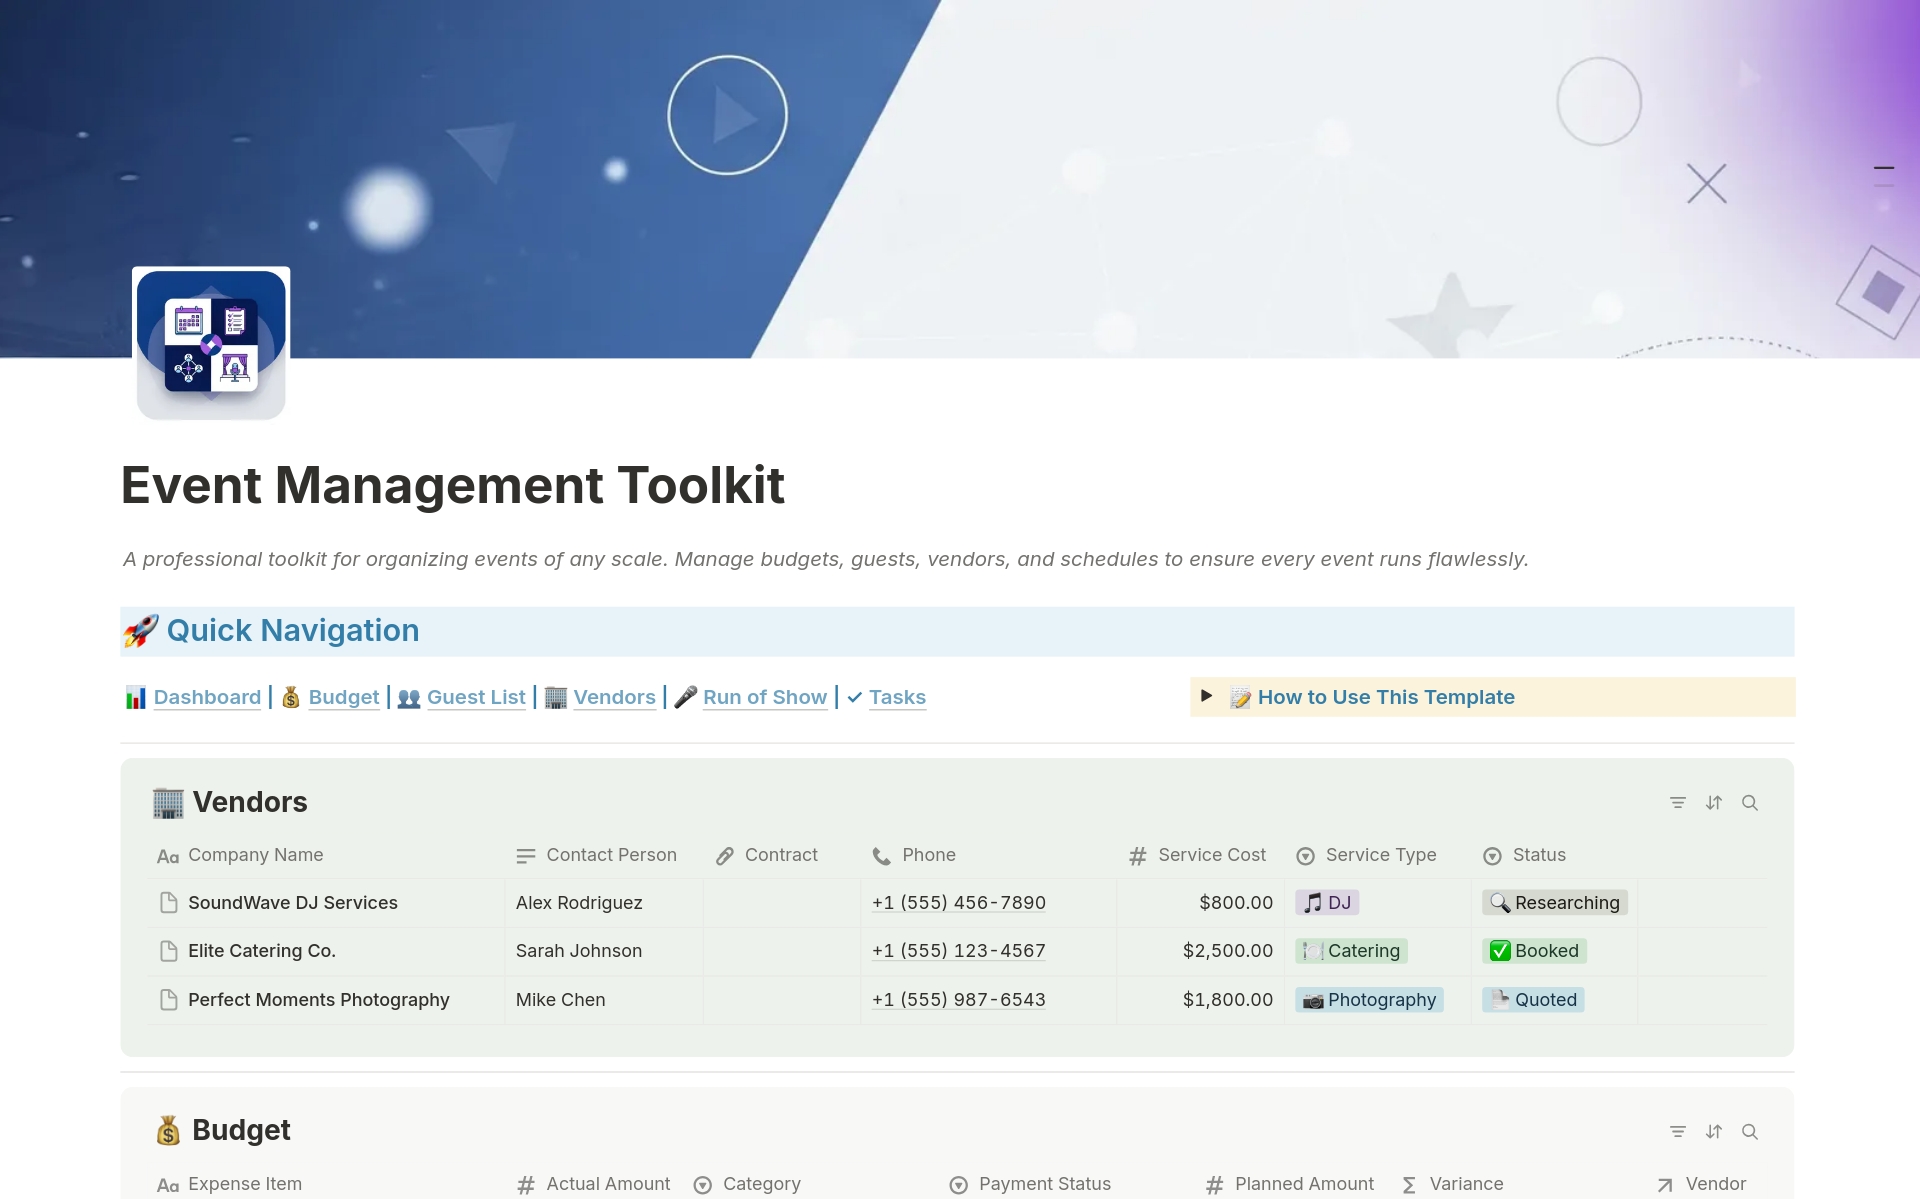Viewport: 1920px width, 1199px height.
Task: Open the Payment Status column header menu
Action: 1030,1185
